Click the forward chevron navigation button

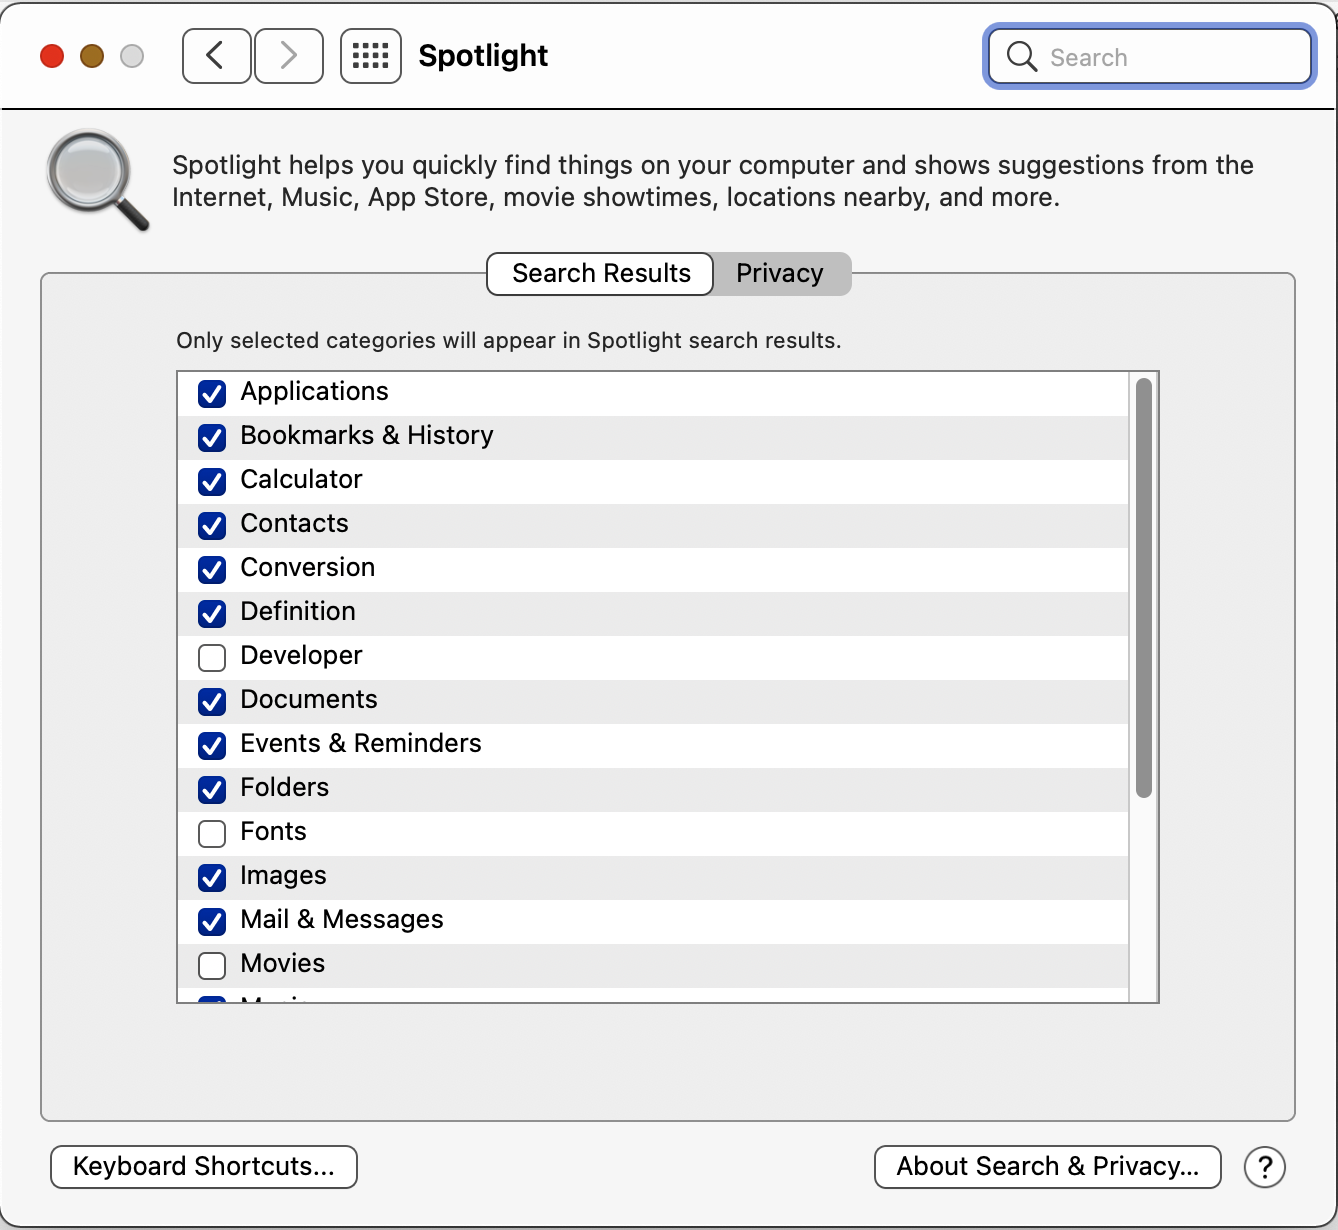point(289,56)
